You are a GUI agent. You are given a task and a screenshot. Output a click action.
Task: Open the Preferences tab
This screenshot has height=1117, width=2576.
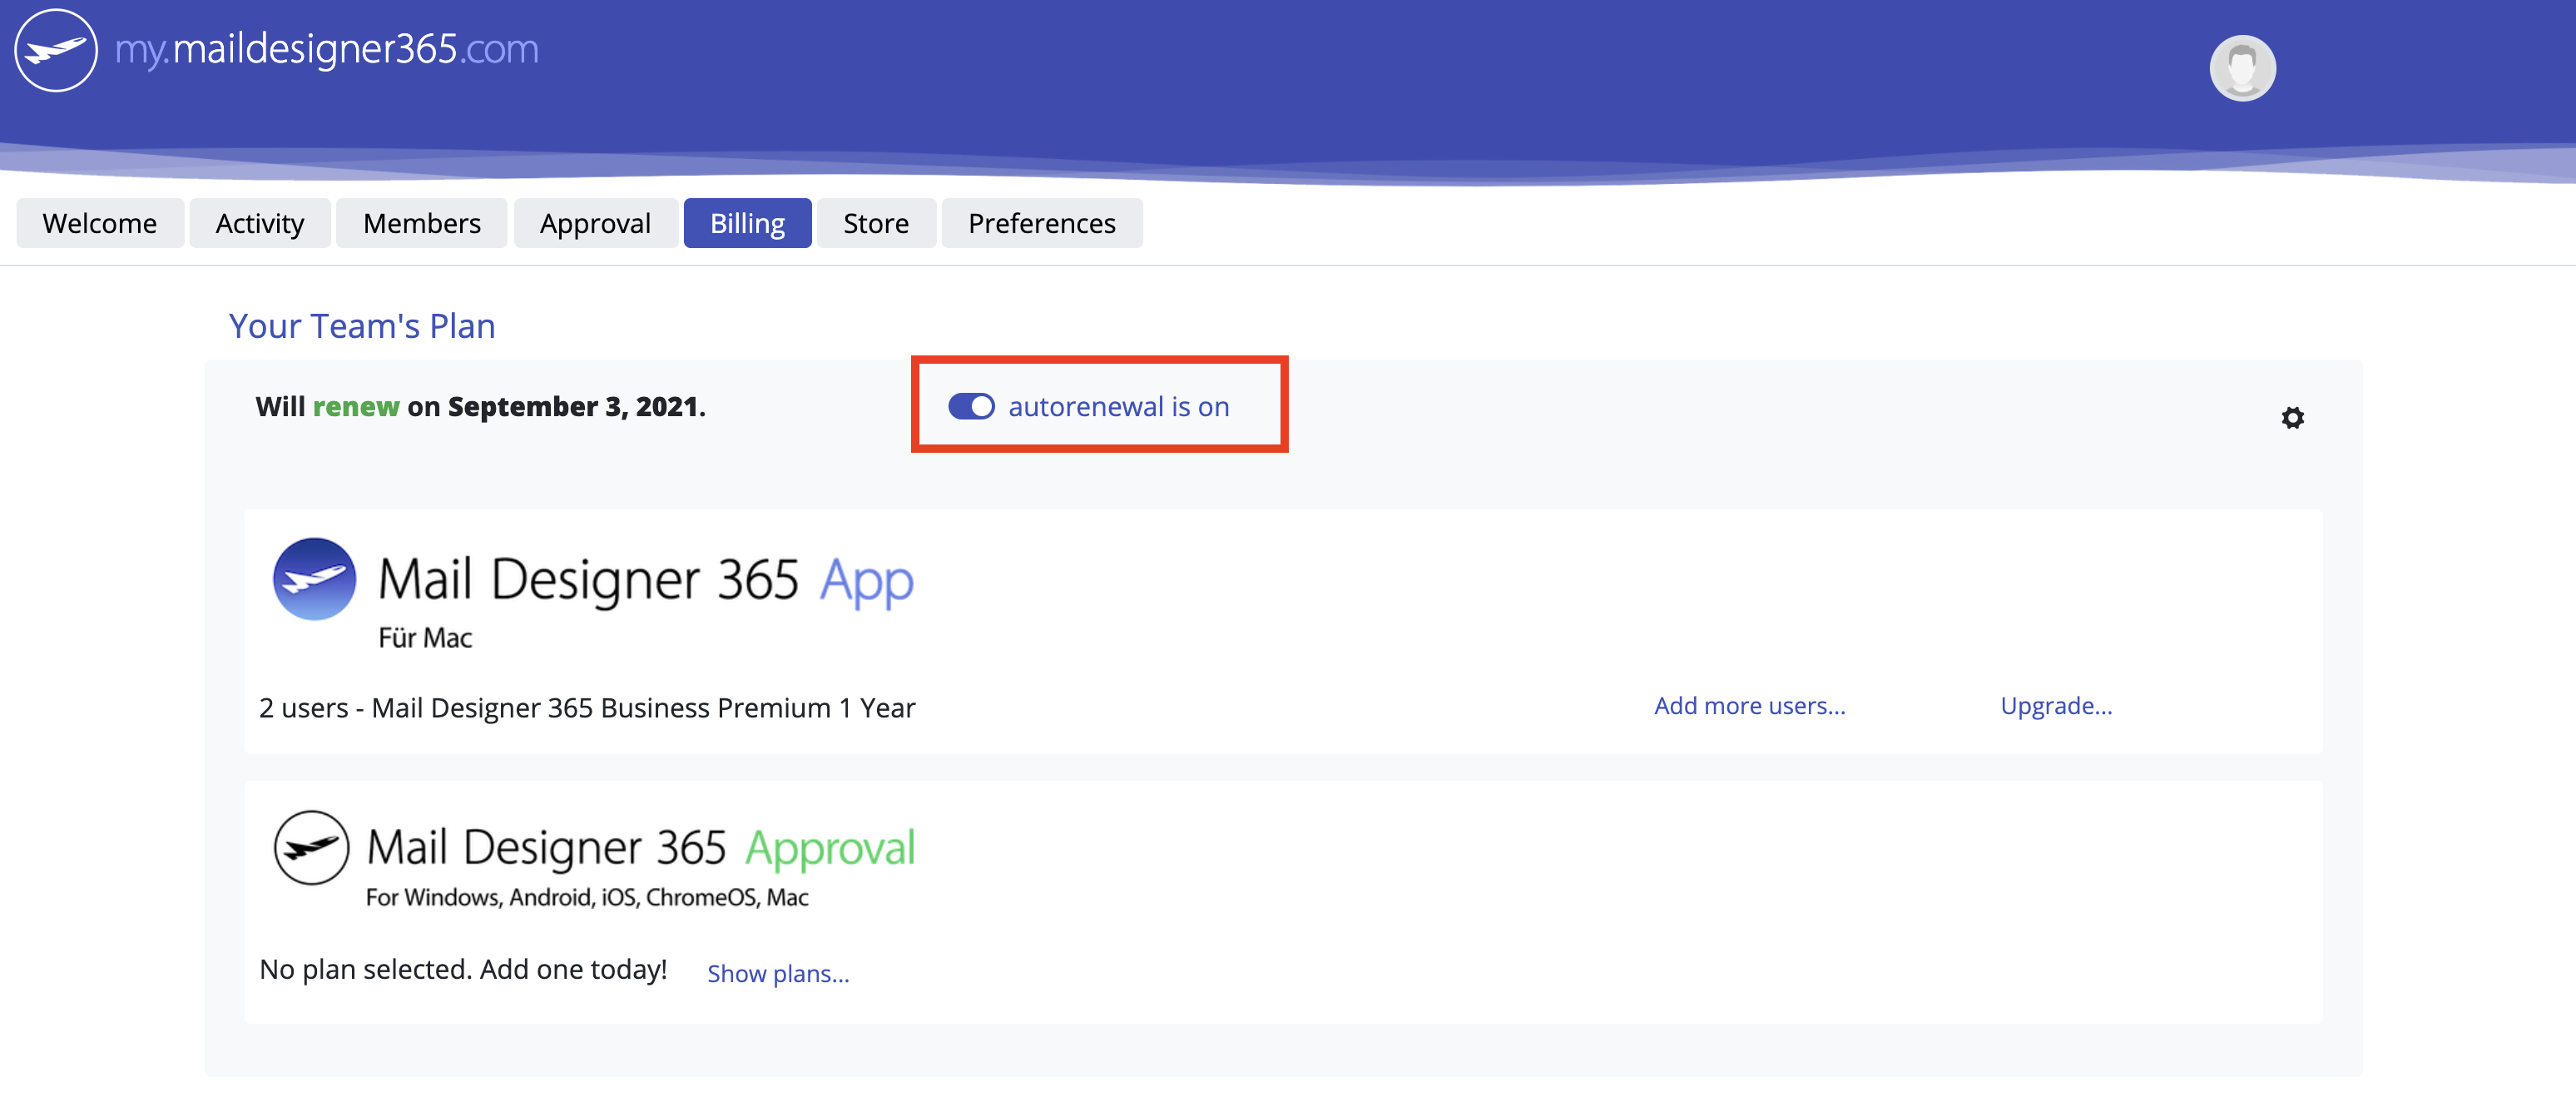point(1041,223)
